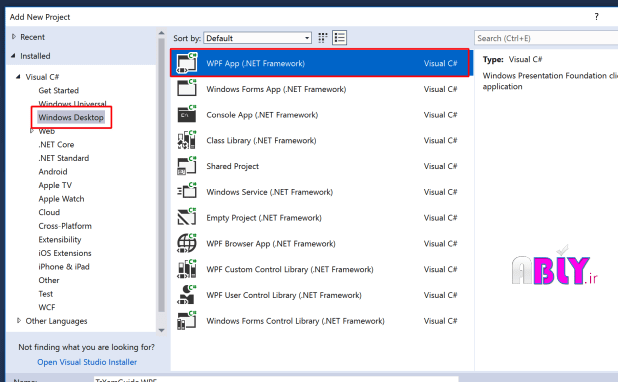This screenshot has height=382, width=618.
Task: Expand the Other Languages node
Action: (x=19, y=321)
